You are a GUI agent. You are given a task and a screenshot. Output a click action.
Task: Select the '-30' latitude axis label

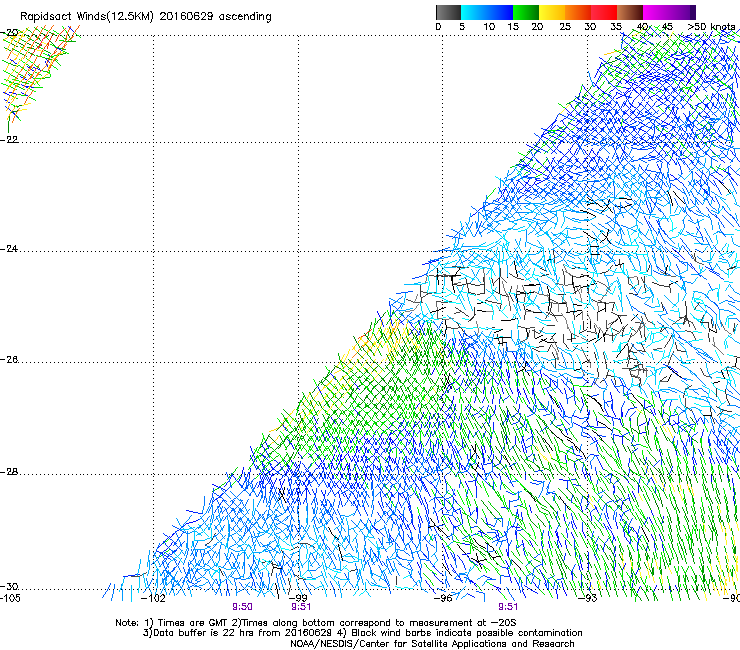coord(9,586)
